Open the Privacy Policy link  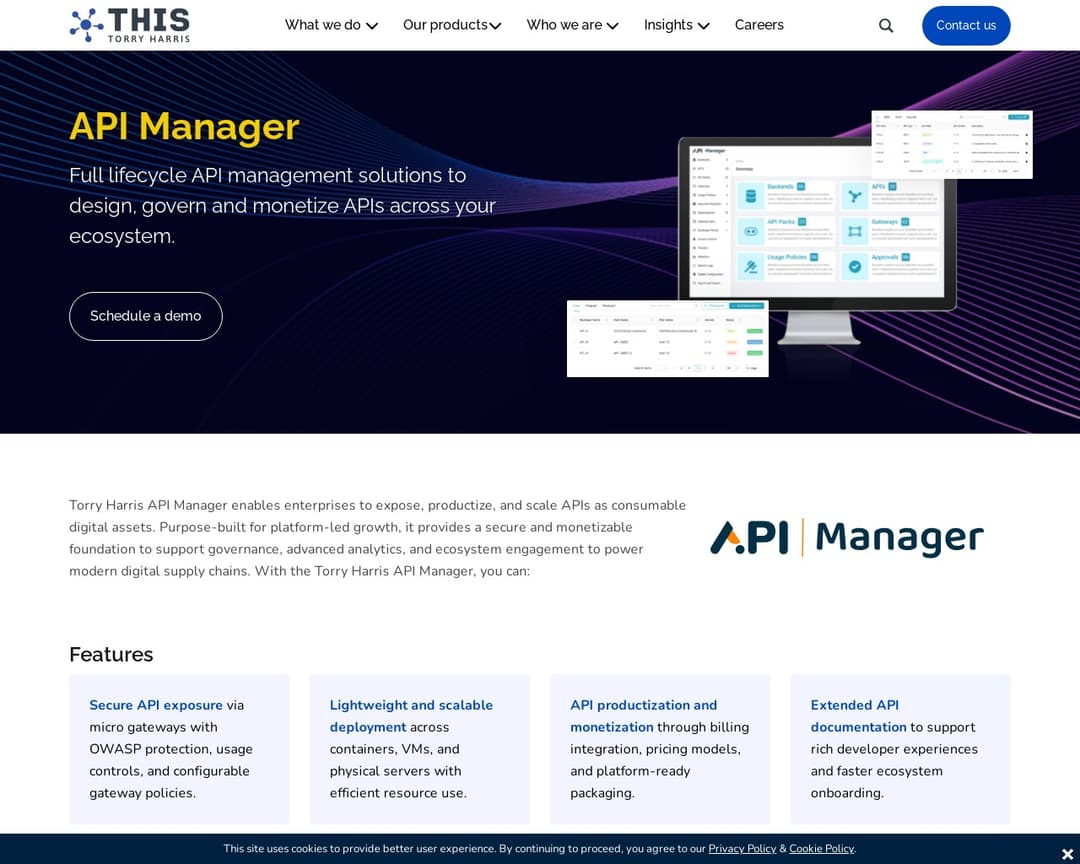pyautogui.click(x=742, y=849)
